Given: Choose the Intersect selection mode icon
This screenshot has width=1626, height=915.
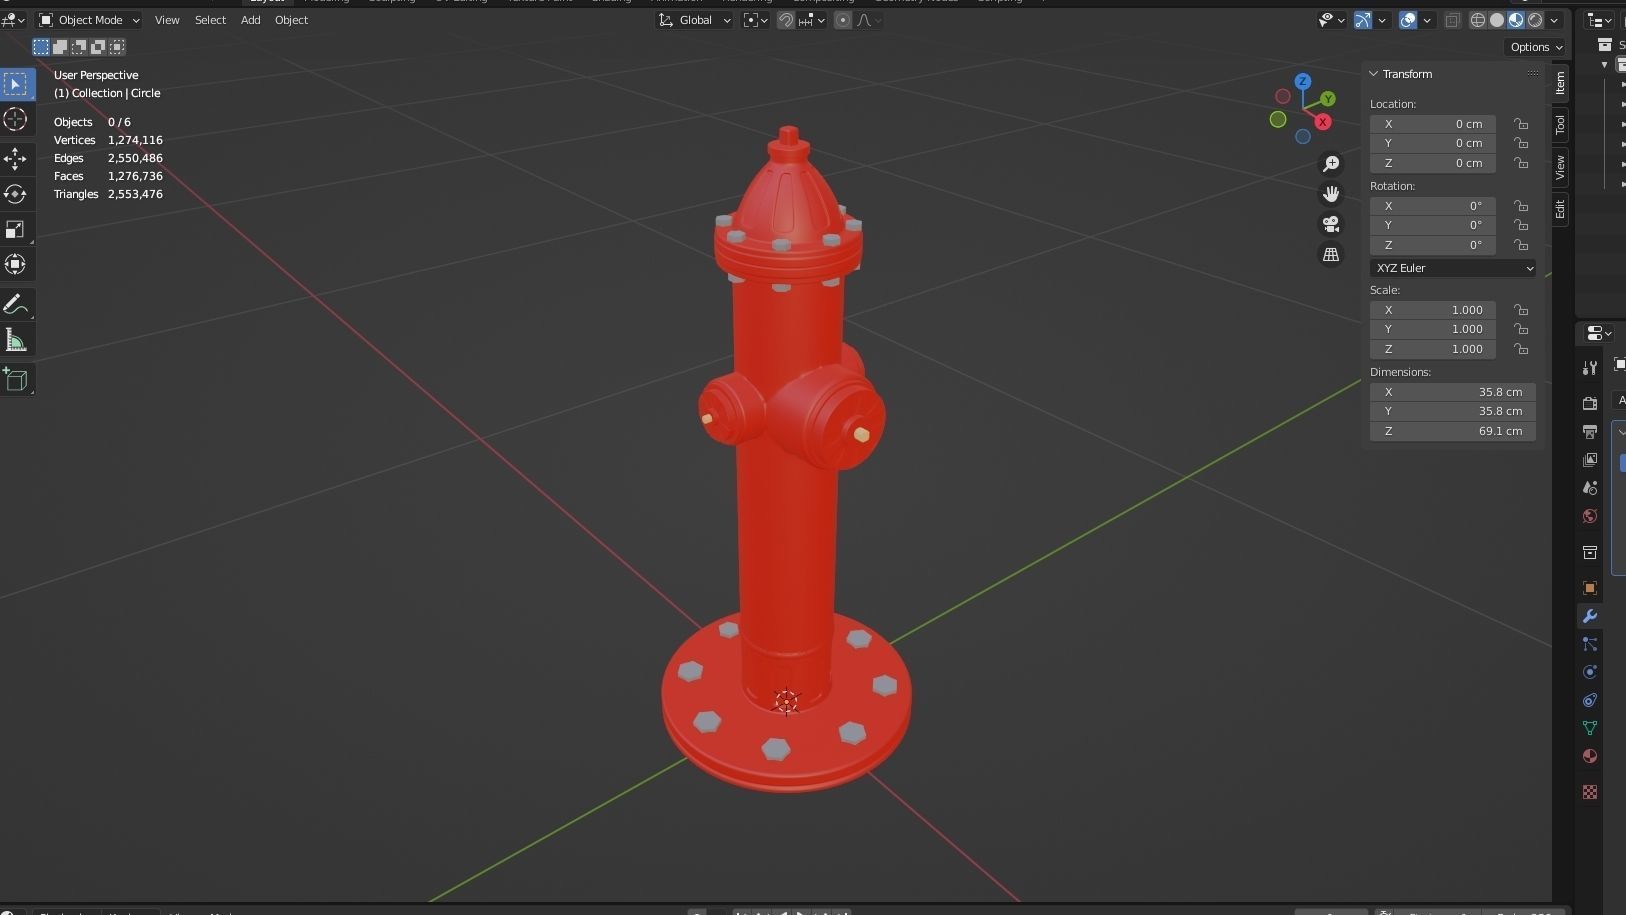Looking at the screenshot, I should (x=117, y=47).
